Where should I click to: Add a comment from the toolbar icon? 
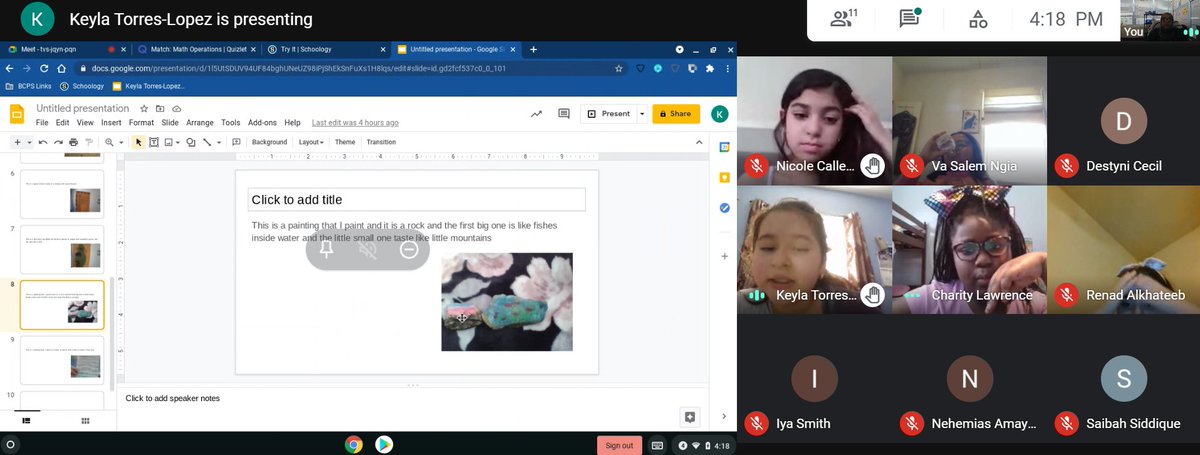(x=235, y=142)
